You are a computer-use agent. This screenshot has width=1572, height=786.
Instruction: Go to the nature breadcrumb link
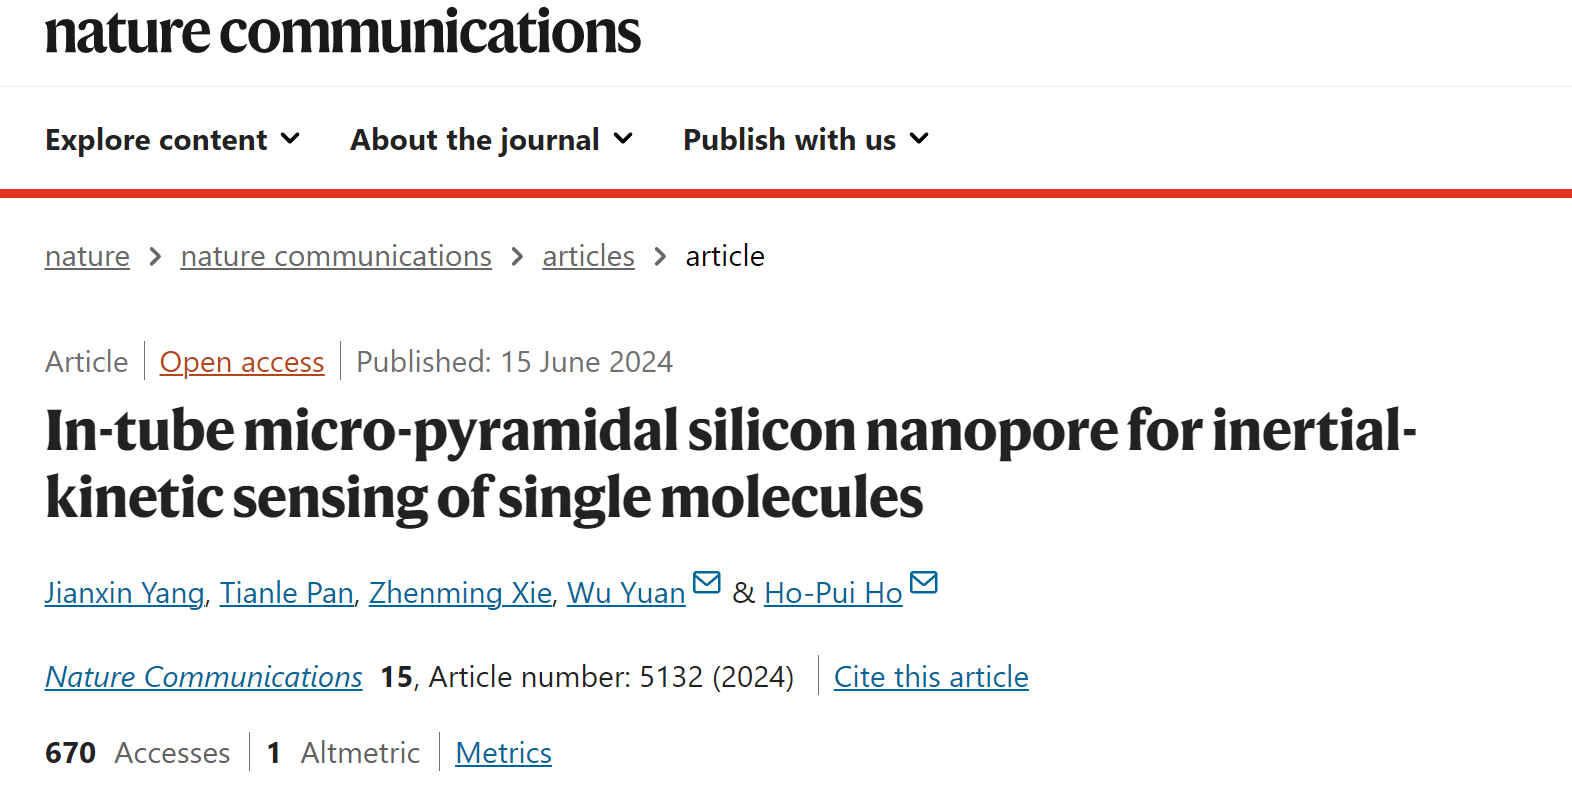87,256
